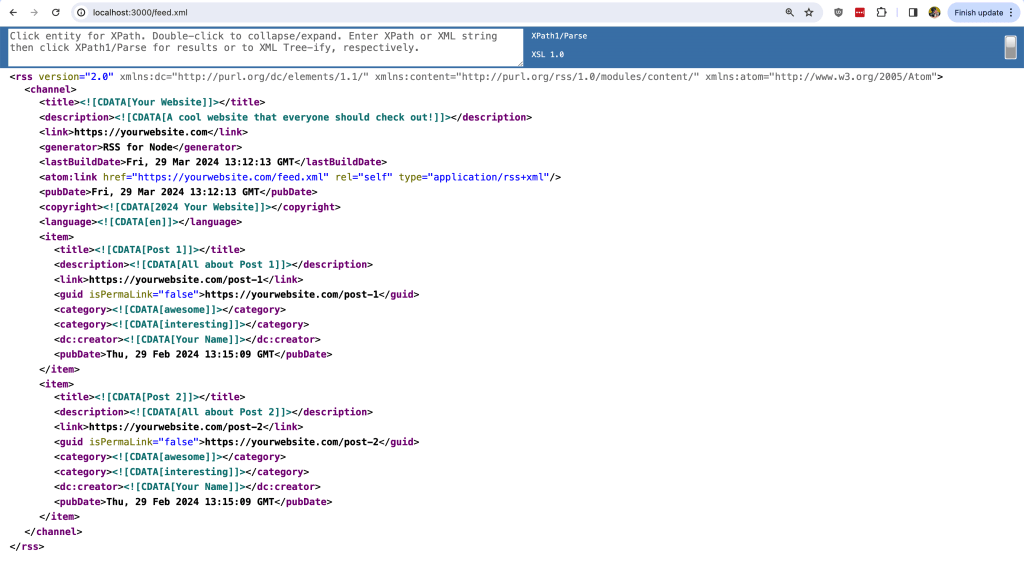Select the first item opening tag

click(x=56, y=236)
